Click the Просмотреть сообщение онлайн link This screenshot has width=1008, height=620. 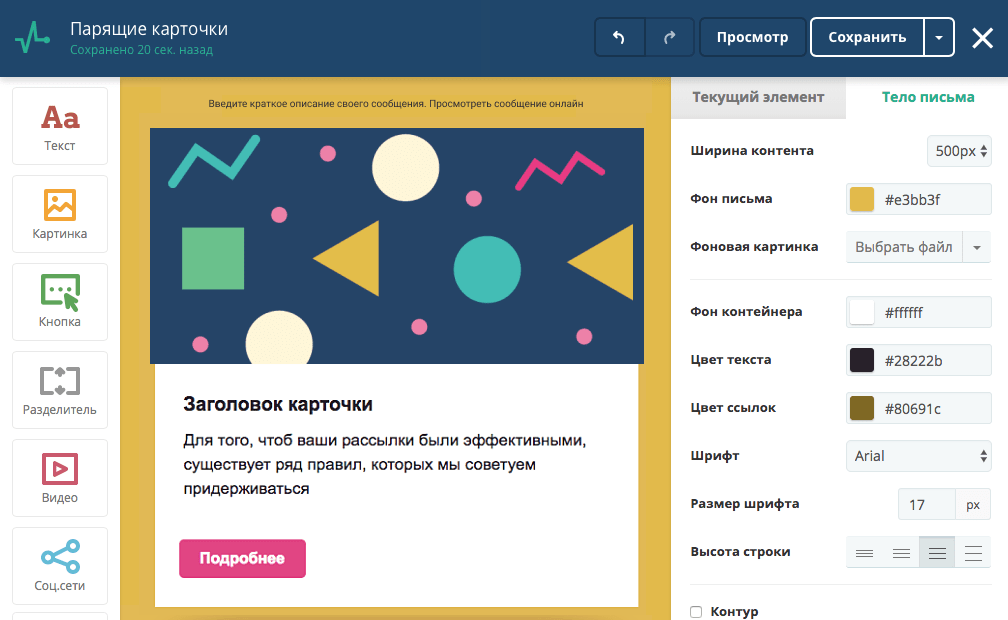(507, 104)
